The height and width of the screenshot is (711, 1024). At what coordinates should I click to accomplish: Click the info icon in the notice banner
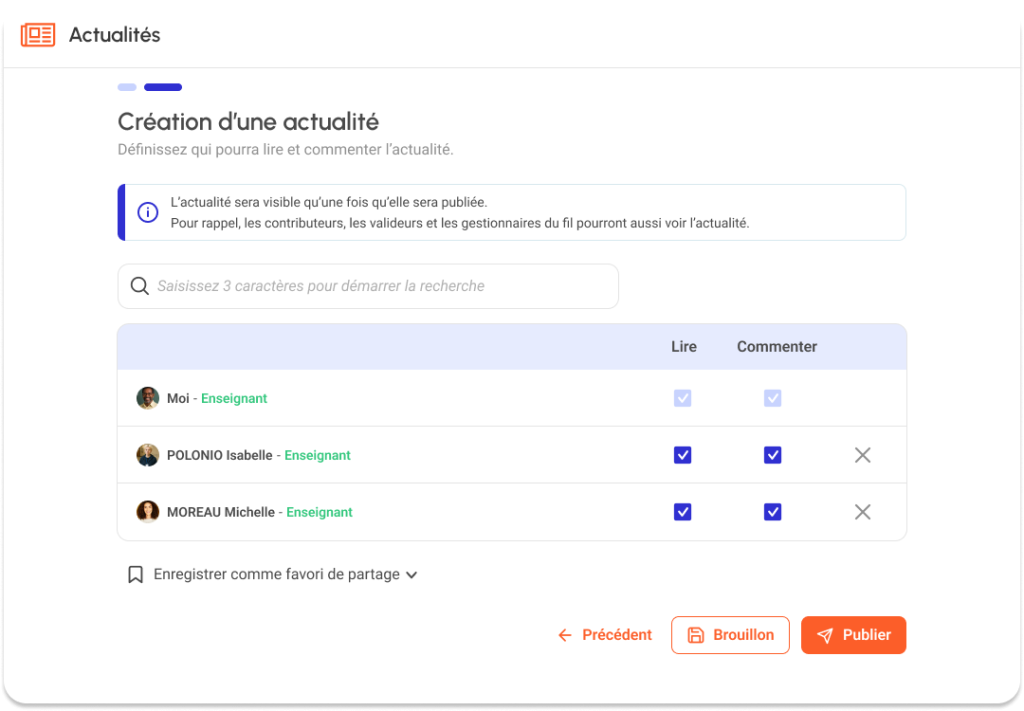point(148,212)
